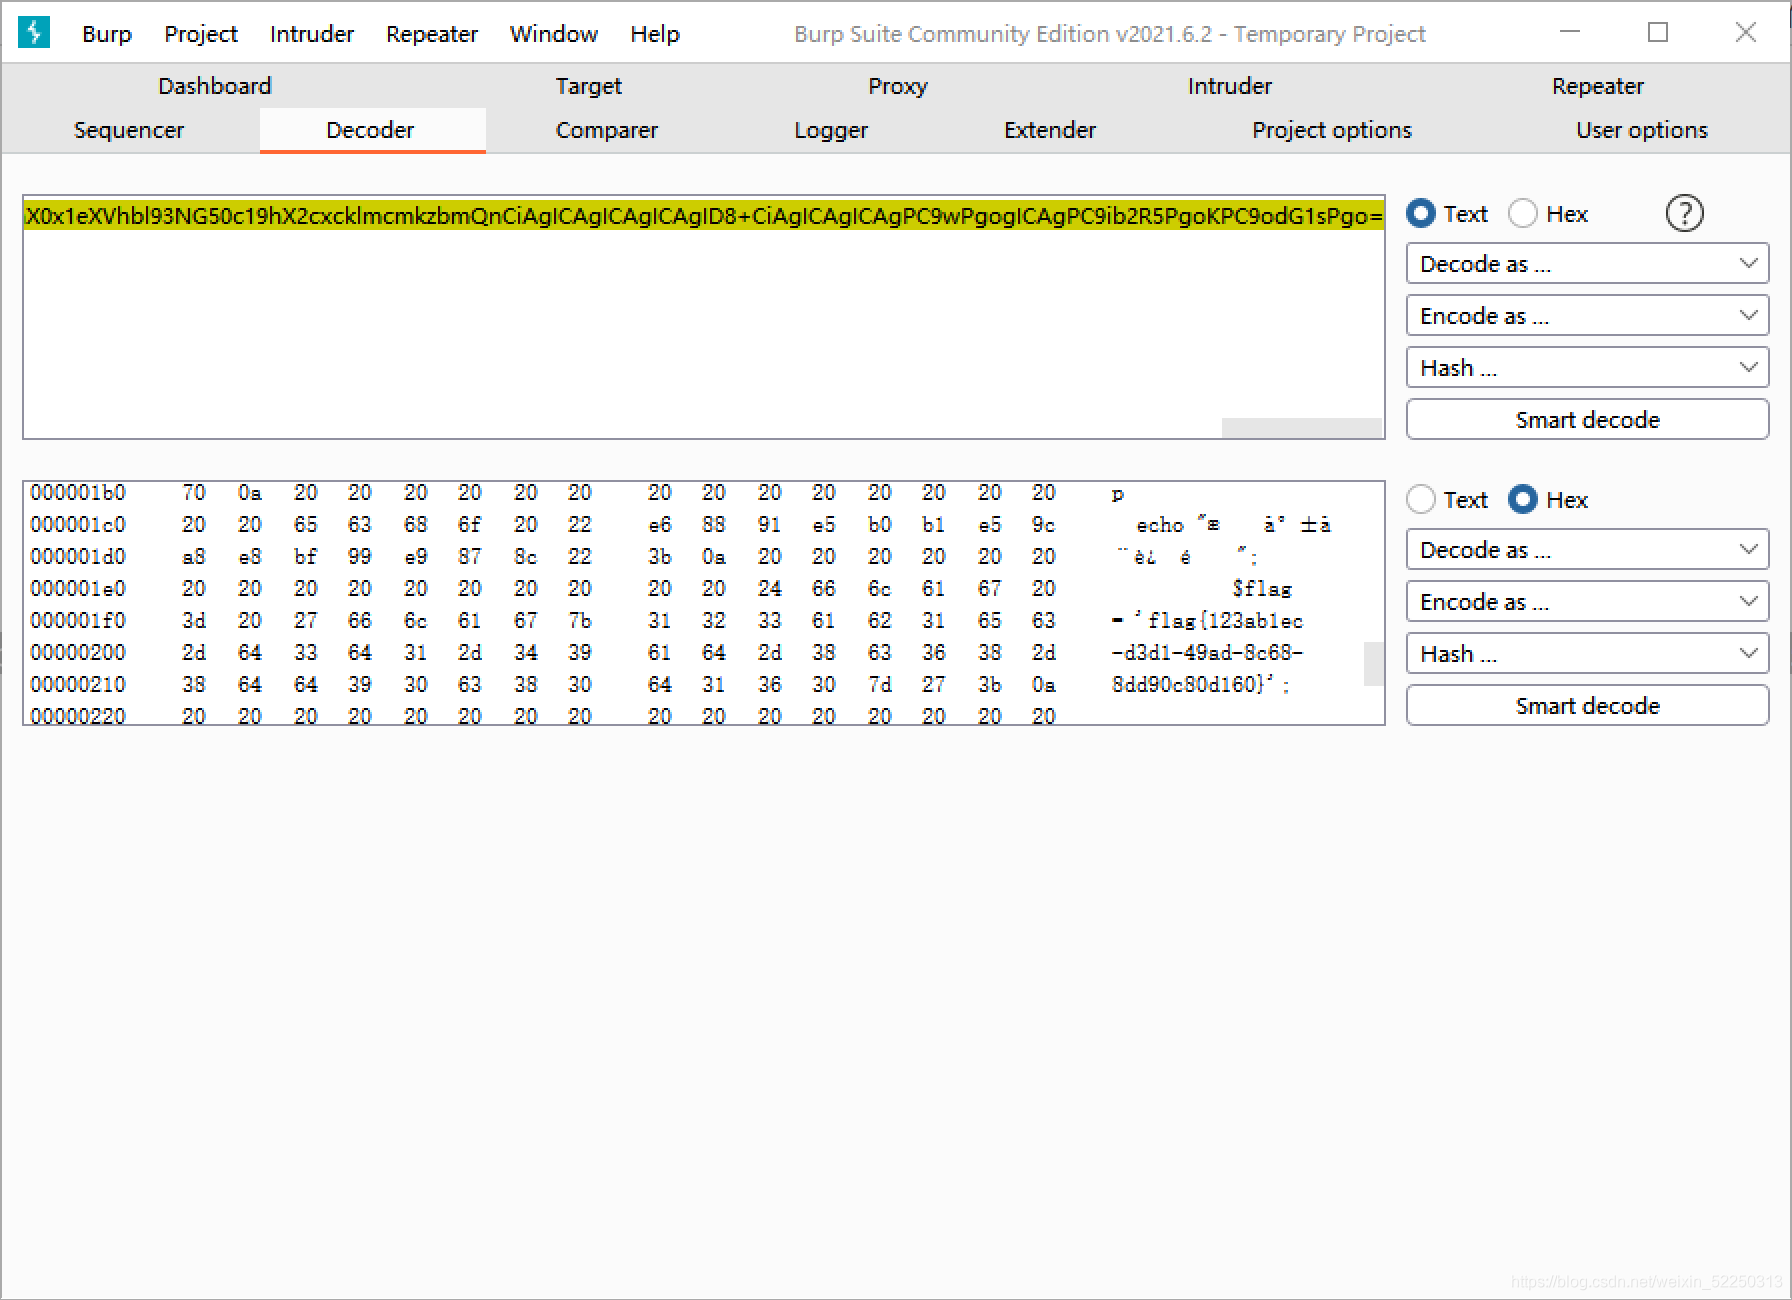Screen dimensions: 1792x1300
Task: Click ASCII text '$flag' in hex view
Action: [x=1262, y=589]
